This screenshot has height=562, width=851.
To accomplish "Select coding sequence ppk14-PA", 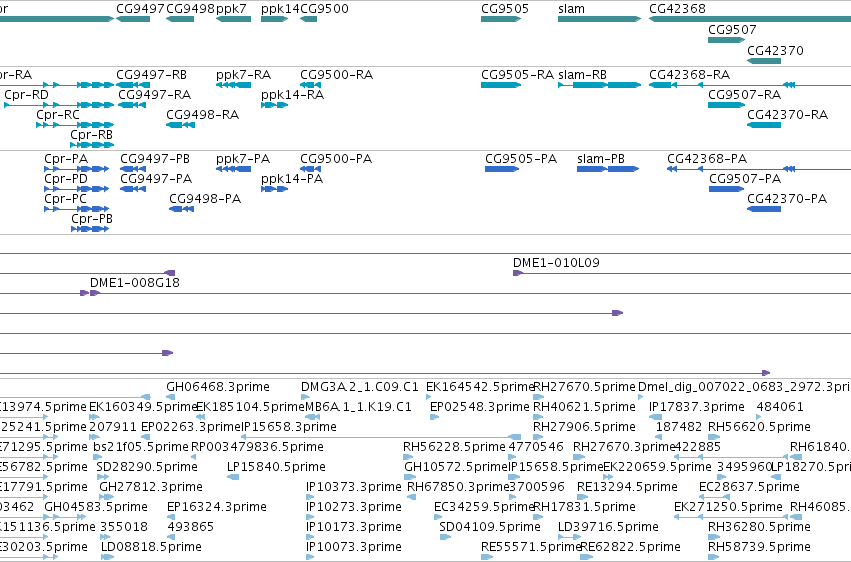I will coord(292,179).
